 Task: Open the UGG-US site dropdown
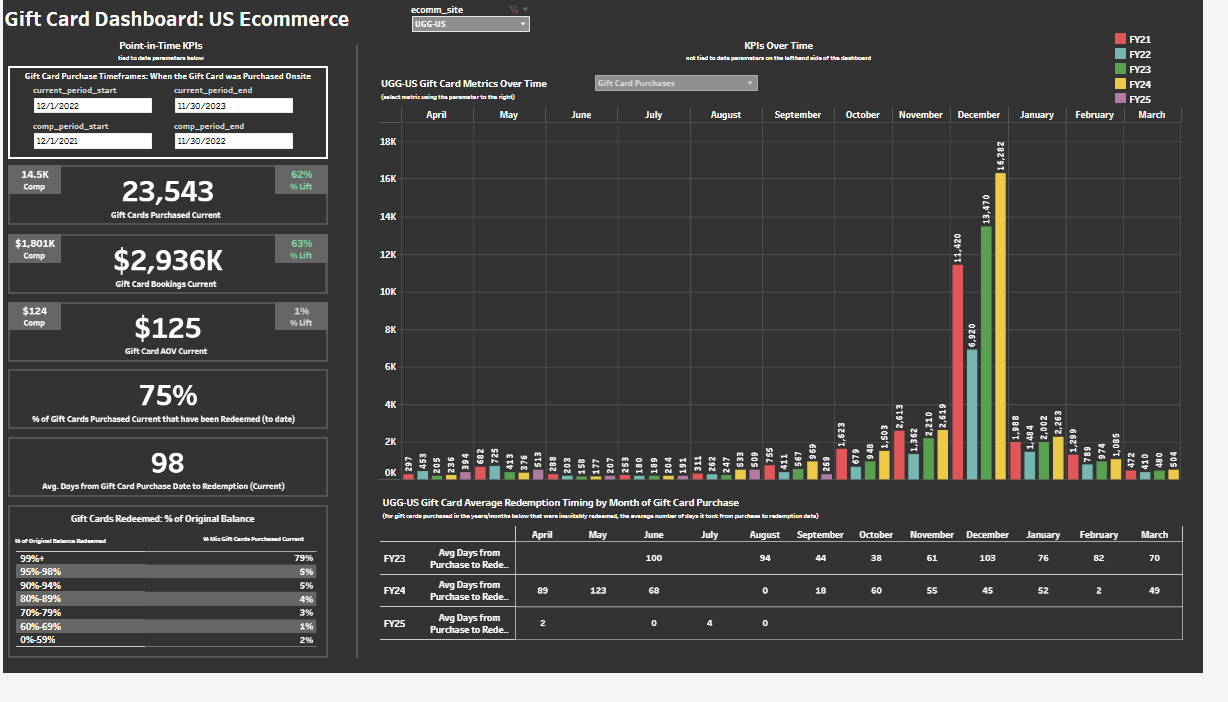pyautogui.click(x=470, y=24)
